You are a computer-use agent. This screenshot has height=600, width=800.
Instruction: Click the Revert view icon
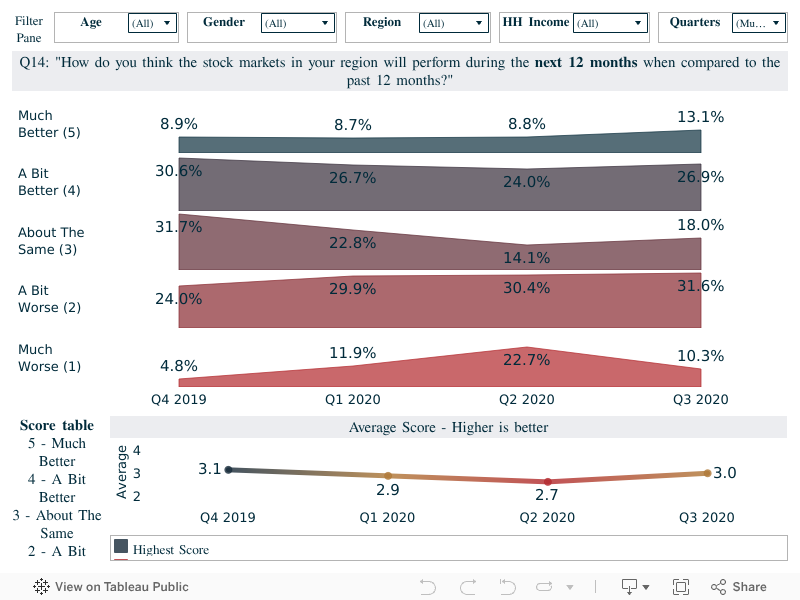(x=507, y=587)
